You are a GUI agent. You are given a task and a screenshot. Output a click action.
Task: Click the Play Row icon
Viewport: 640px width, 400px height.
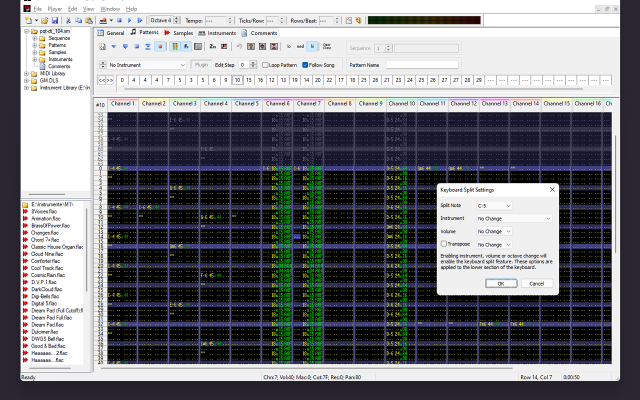(148, 47)
